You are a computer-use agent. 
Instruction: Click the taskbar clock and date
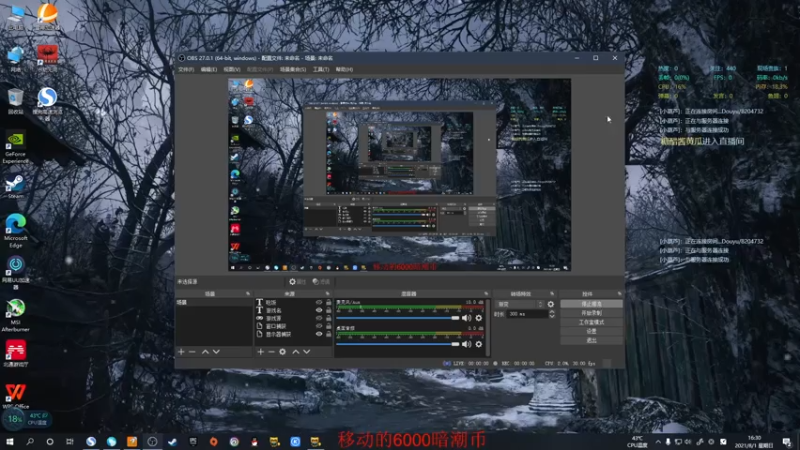(754, 442)
